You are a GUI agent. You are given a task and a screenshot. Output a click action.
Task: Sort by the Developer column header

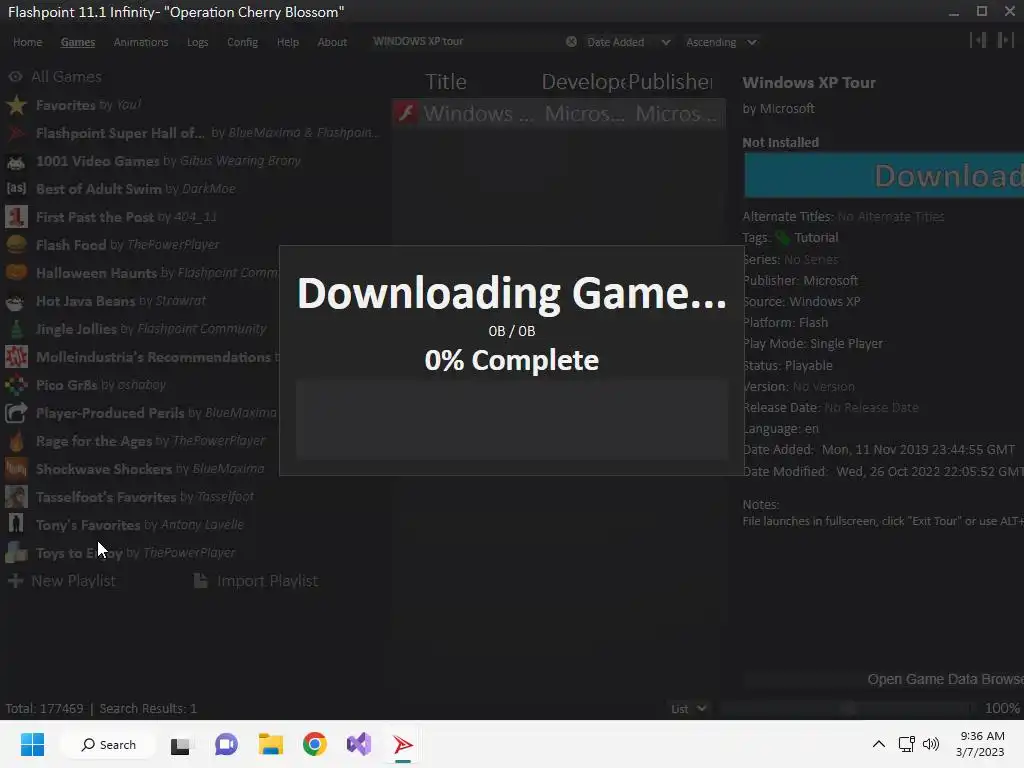click(584, 82)
